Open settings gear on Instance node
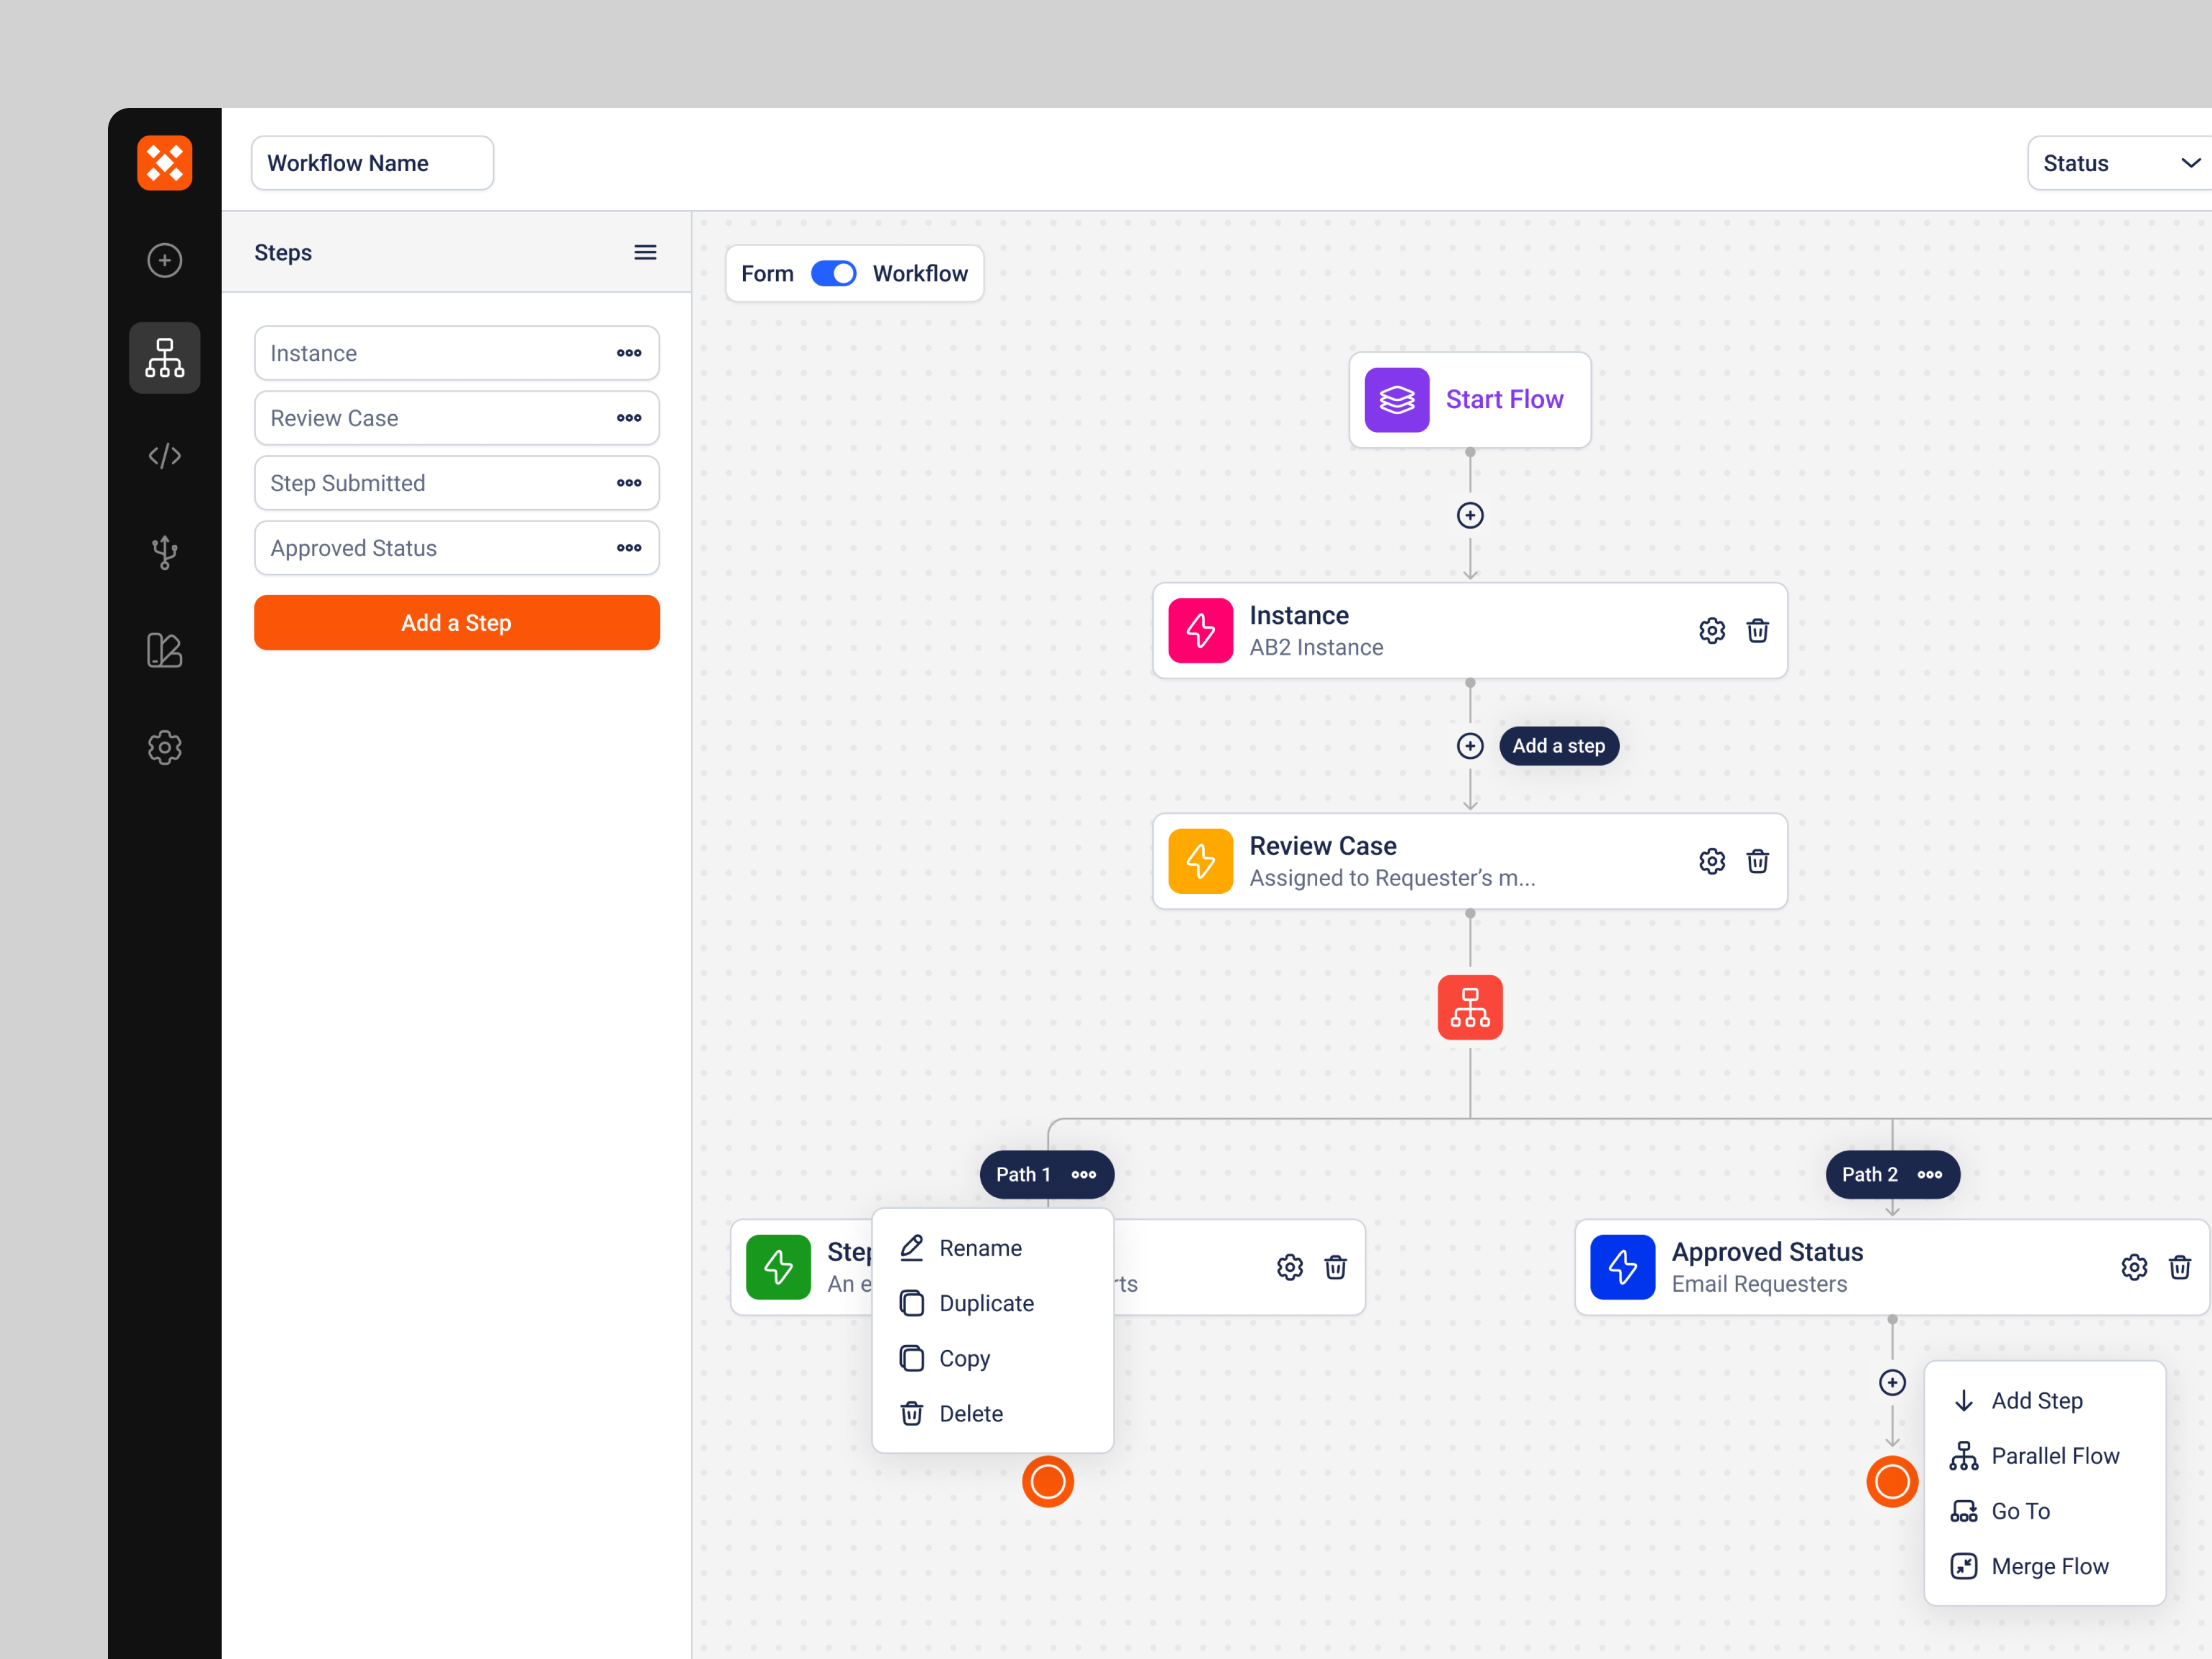 click(1711, 631)
